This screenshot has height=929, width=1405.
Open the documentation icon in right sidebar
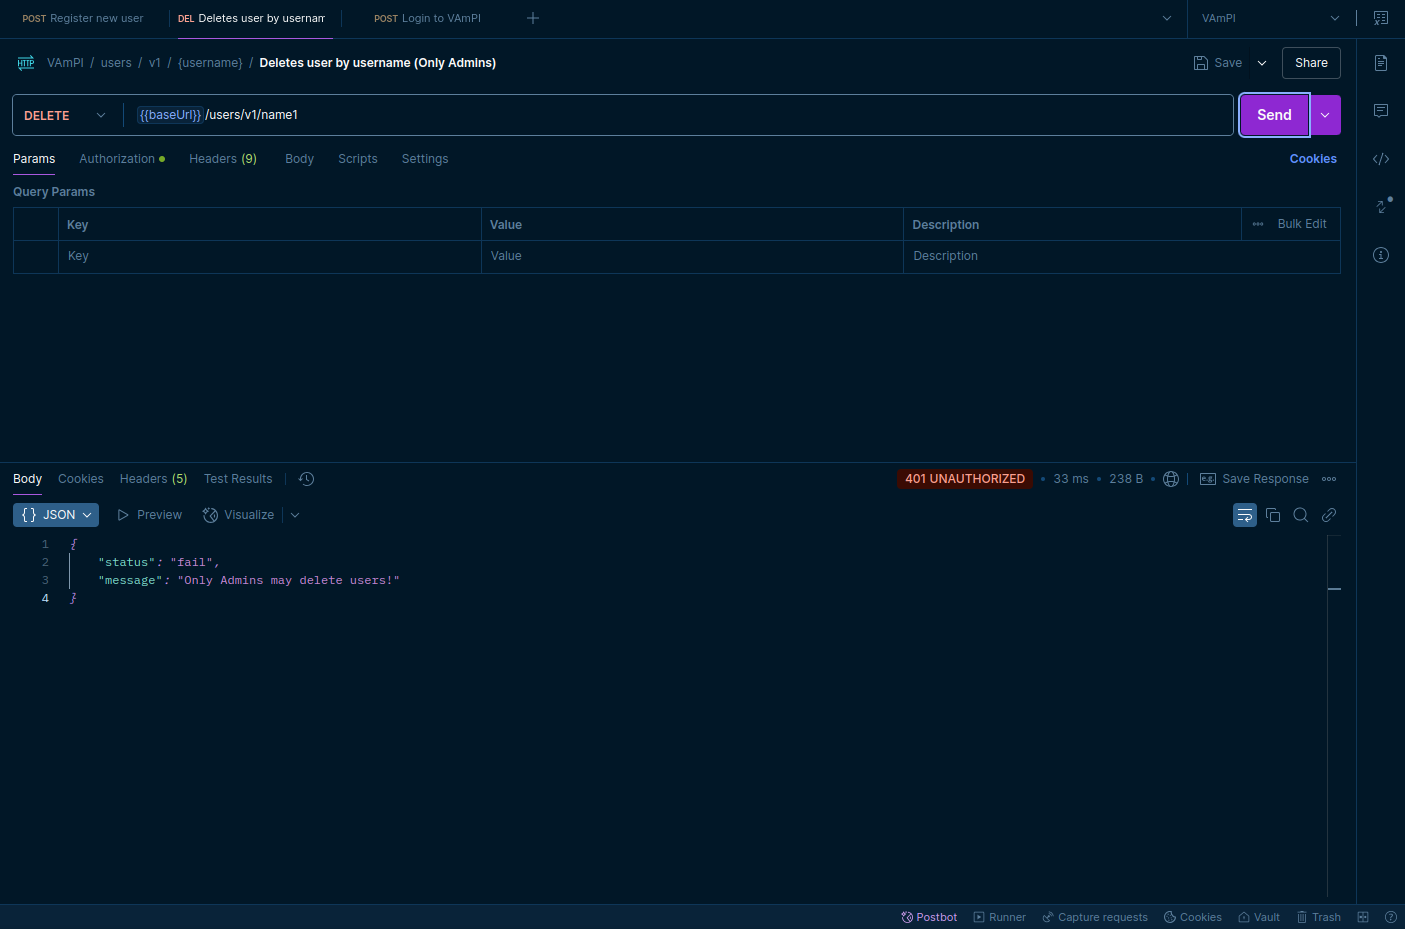tap(1381, 63)
